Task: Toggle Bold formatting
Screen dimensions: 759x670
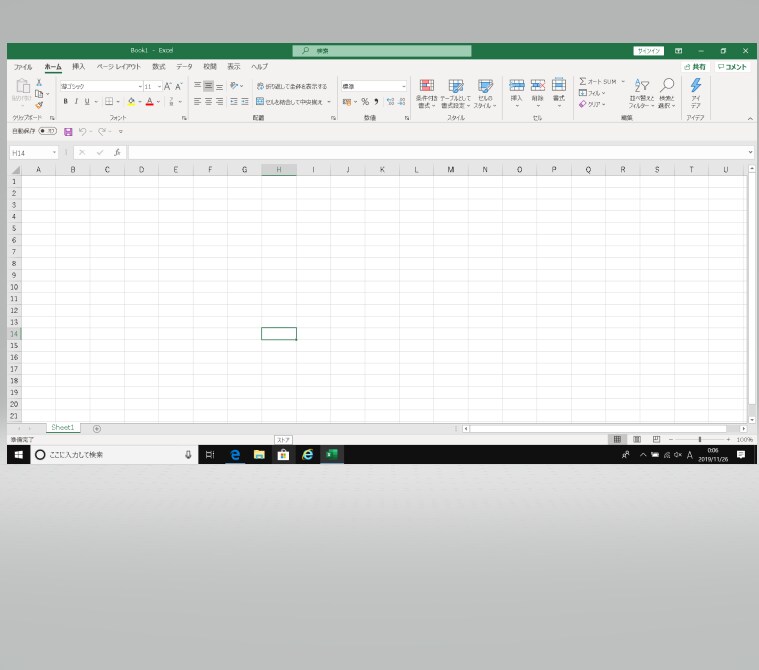Action: coord(65,101)
